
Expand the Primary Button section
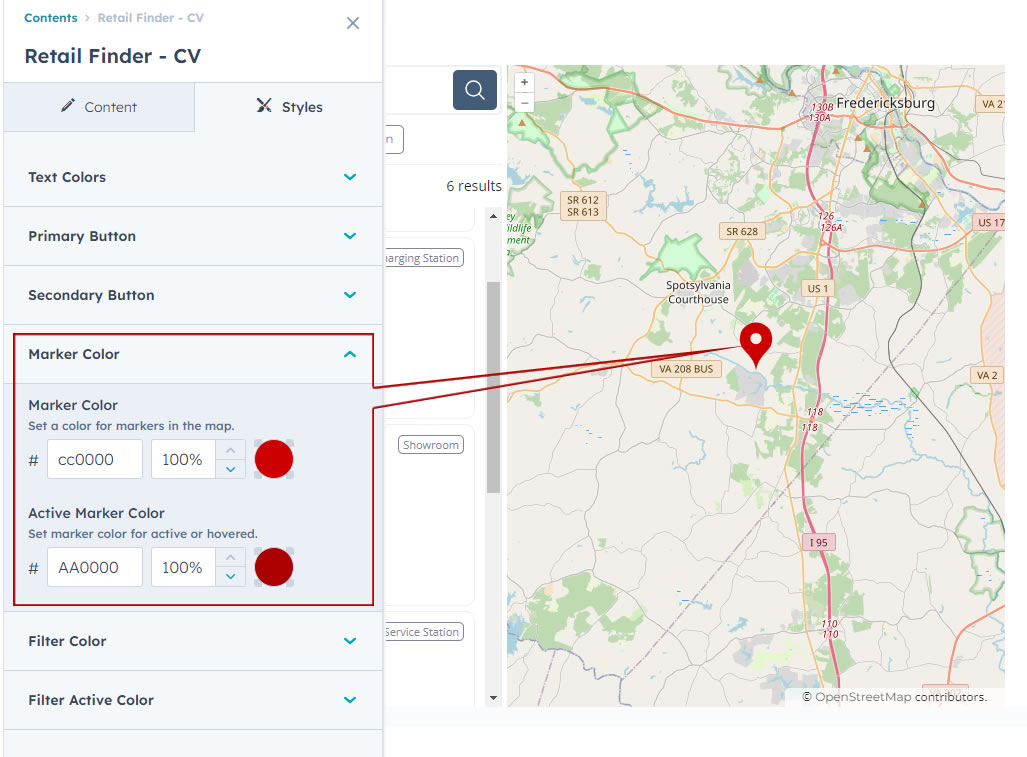point(193,236)
